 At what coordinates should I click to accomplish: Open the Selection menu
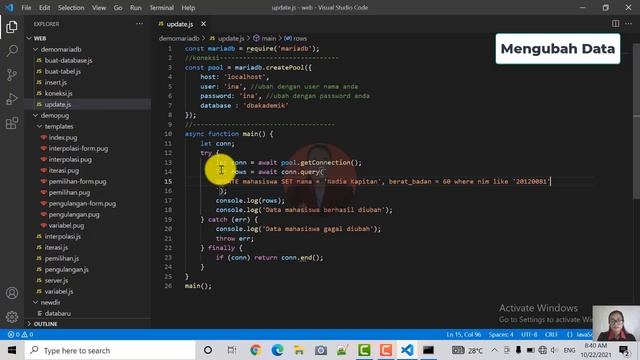coord(71,8)
